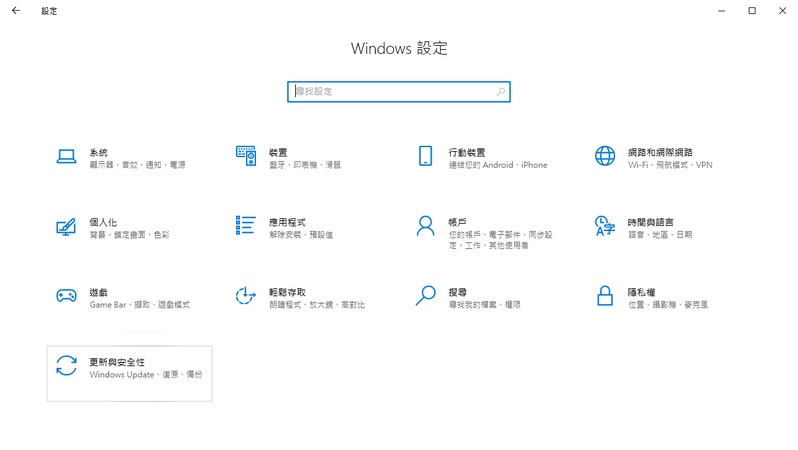Minimize the 設定 window
Screen dimensions: 798x450
click(721, 11)
